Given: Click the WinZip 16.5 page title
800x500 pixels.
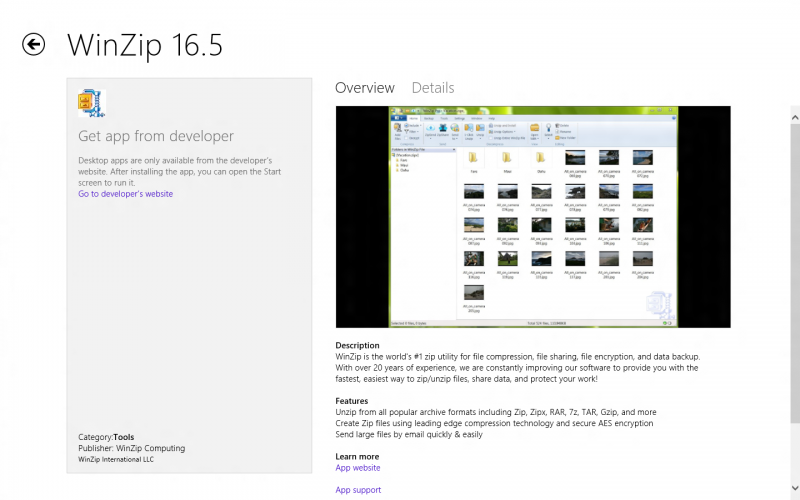Looking at the screenshot, I should pos(145,45).
